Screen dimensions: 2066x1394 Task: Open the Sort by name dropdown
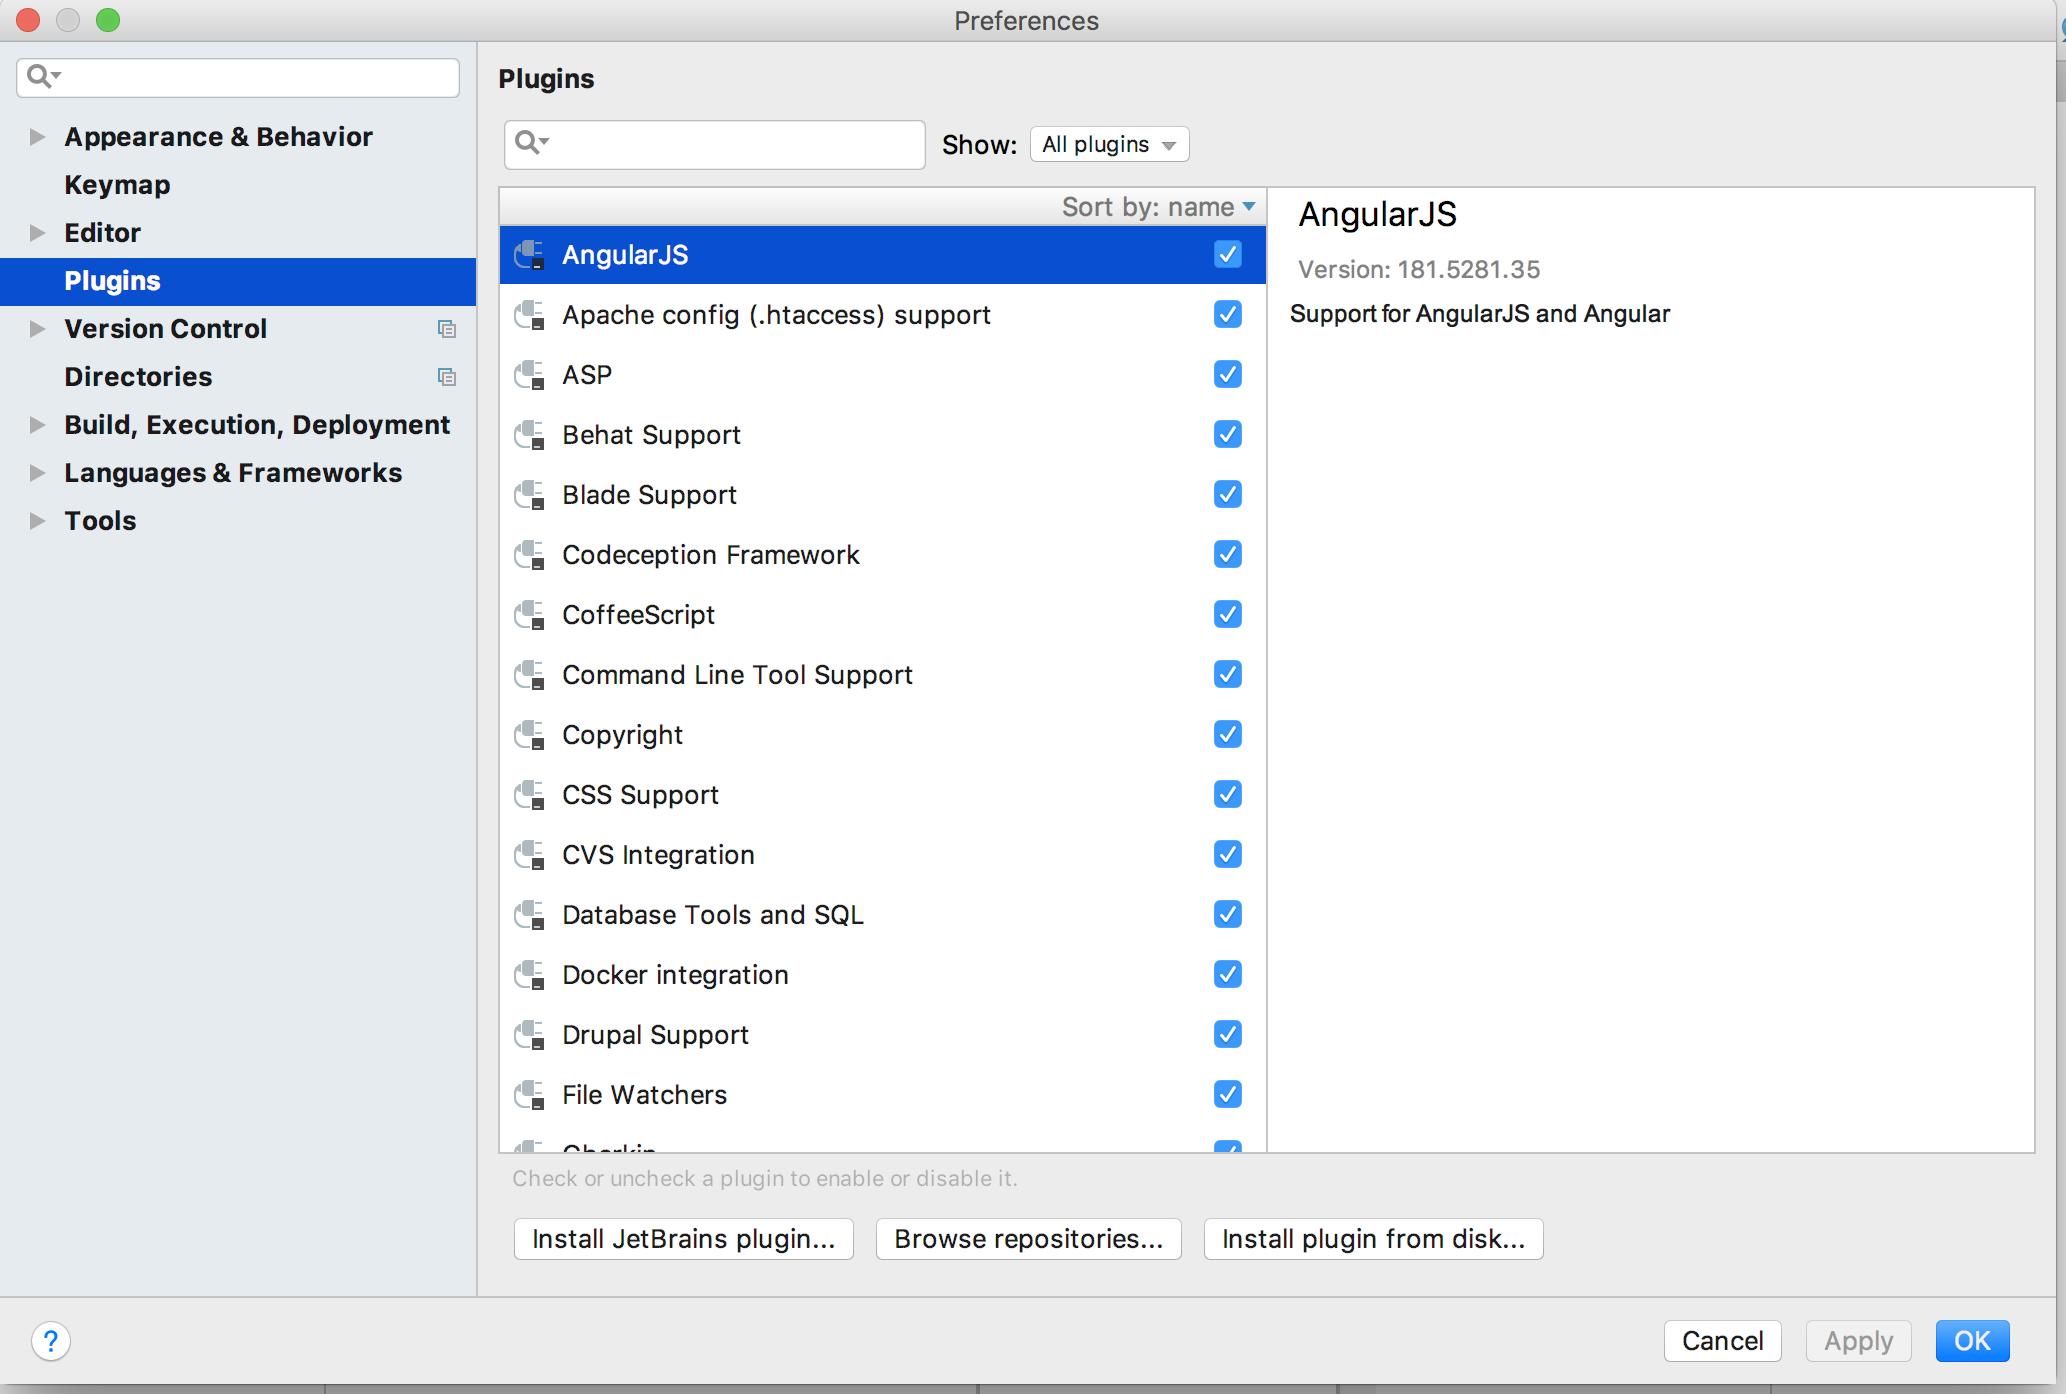pos(1158,207)
